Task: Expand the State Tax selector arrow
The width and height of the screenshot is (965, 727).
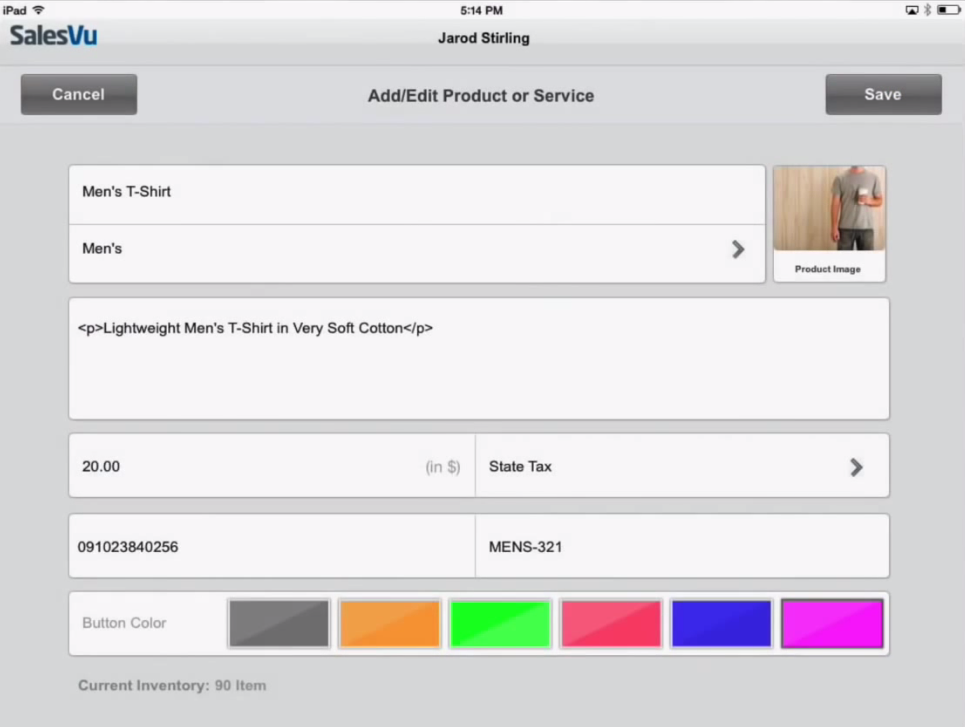Action: [x=856, y=467]
